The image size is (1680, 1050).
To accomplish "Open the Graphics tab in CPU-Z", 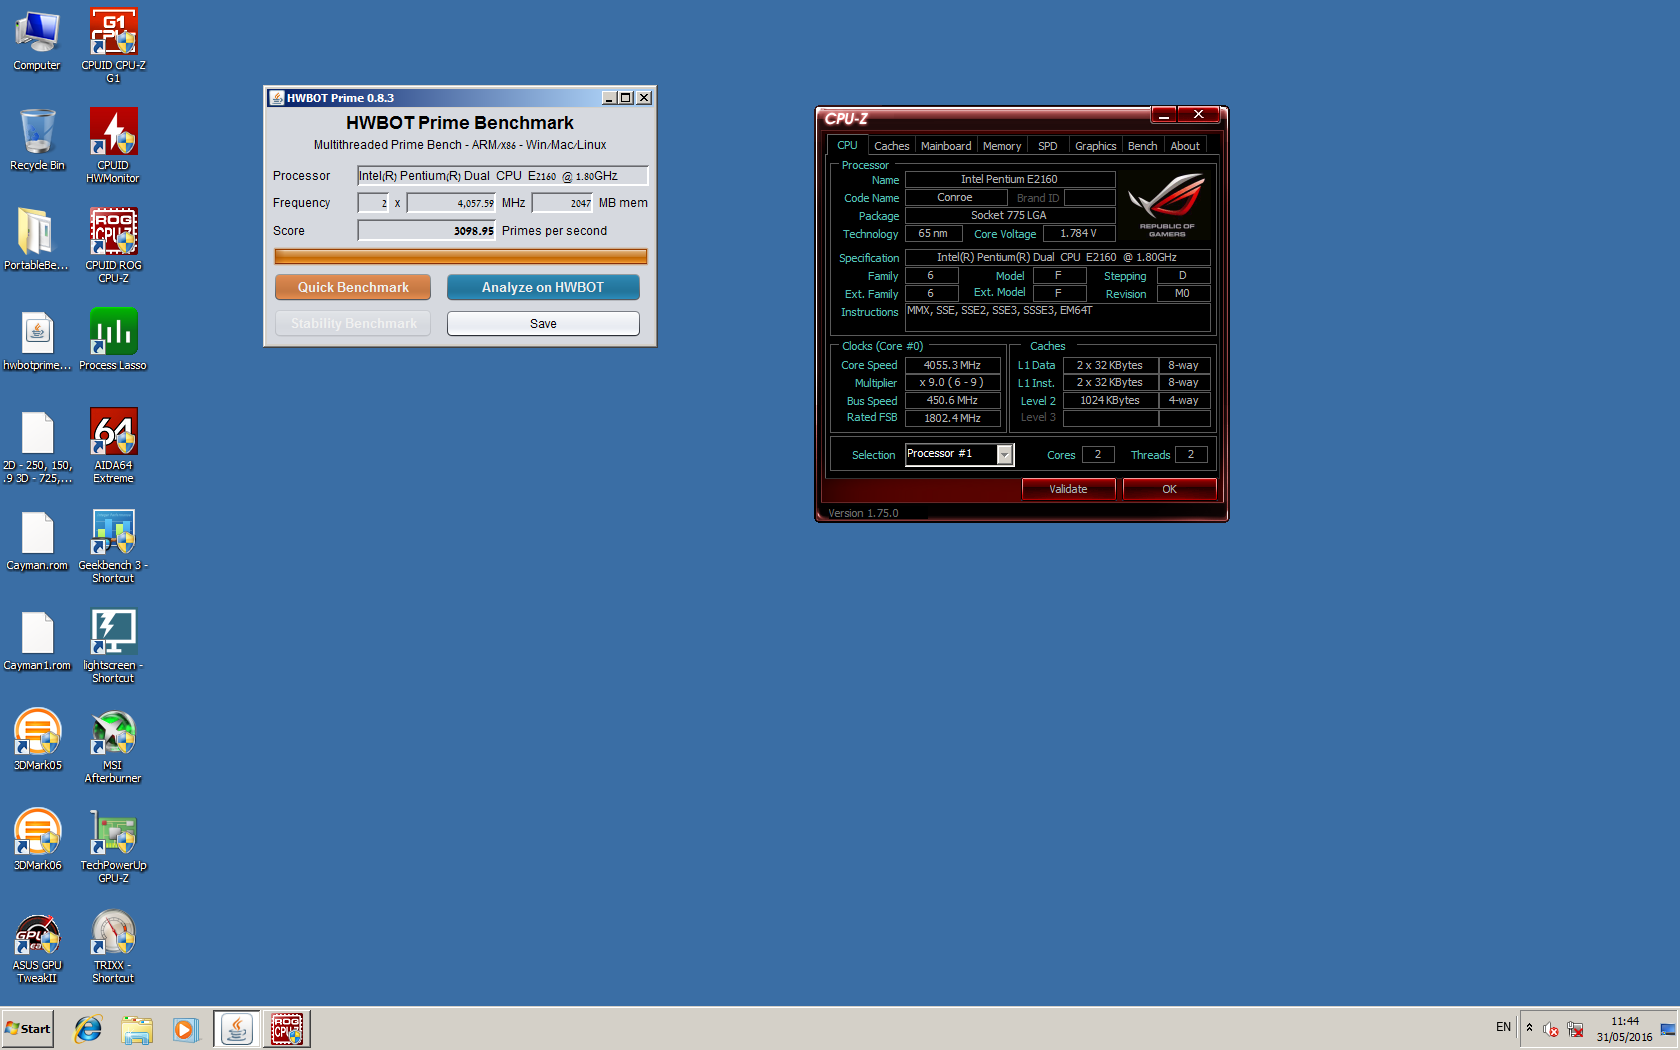I will (x=1096, y=146).
